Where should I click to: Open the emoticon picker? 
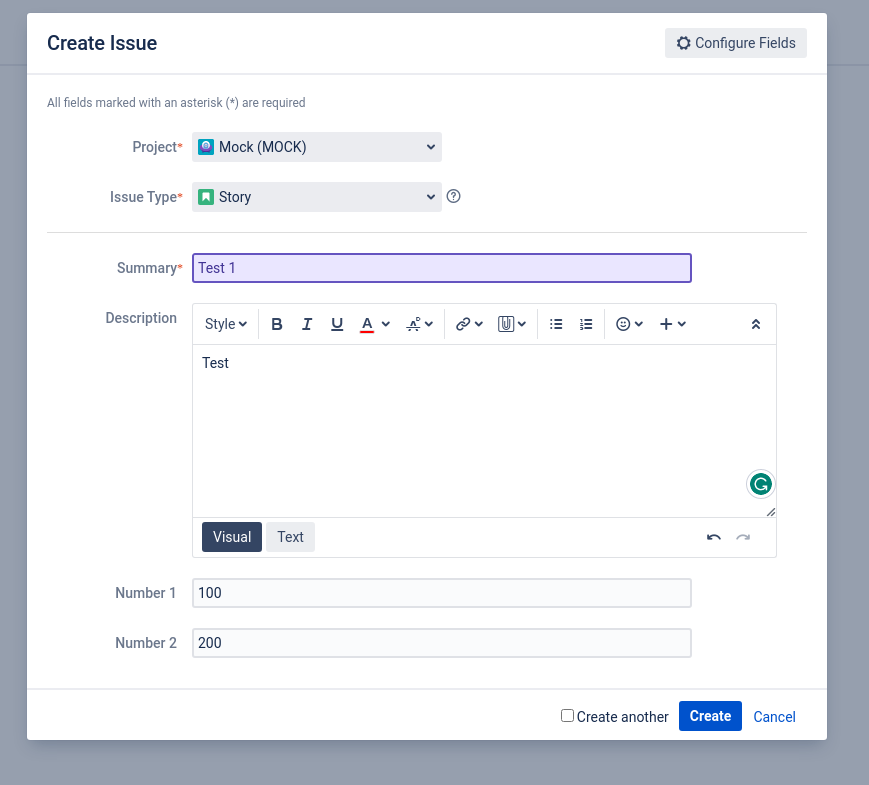pos(629,324)
